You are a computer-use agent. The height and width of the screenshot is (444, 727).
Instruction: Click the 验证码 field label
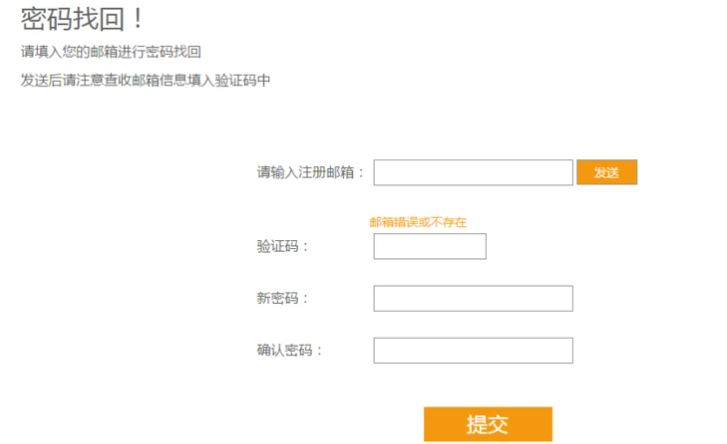pos(283,246)
